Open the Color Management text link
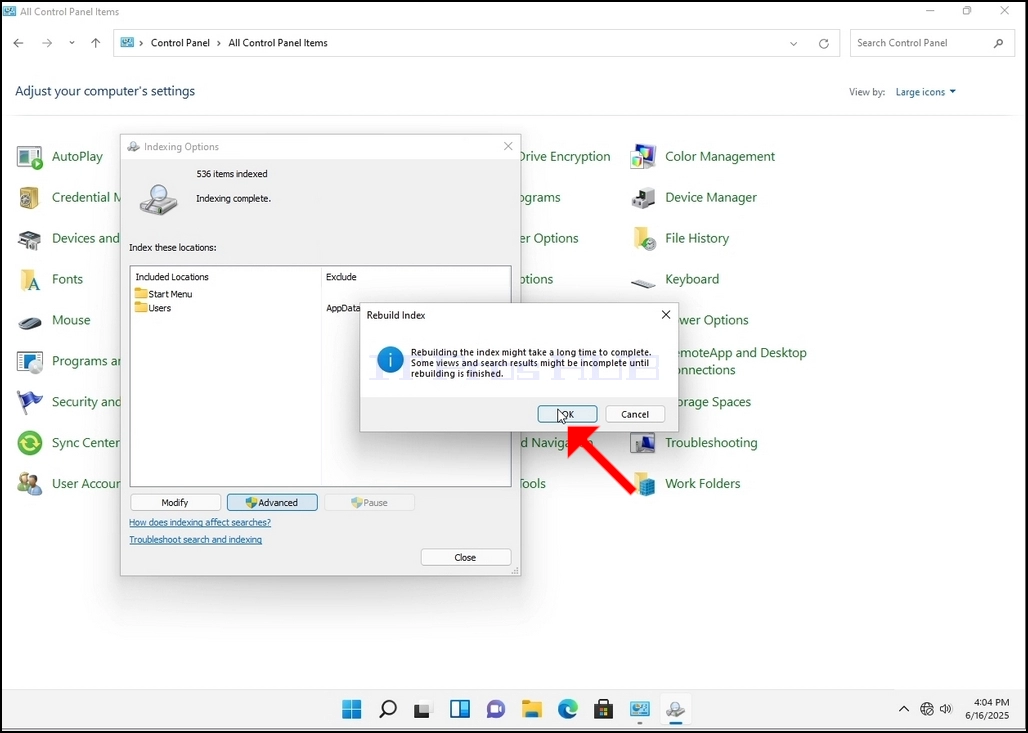Image resolution: width=1028 pixels, height=733 pixels. pyautogui.click(x=720, y=157)
